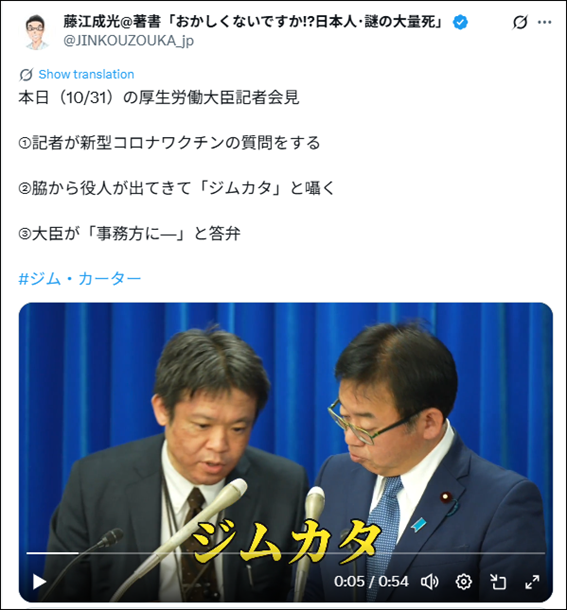Click Show translation link
Screen dimensions: 567x610
[x=86, y=74]
